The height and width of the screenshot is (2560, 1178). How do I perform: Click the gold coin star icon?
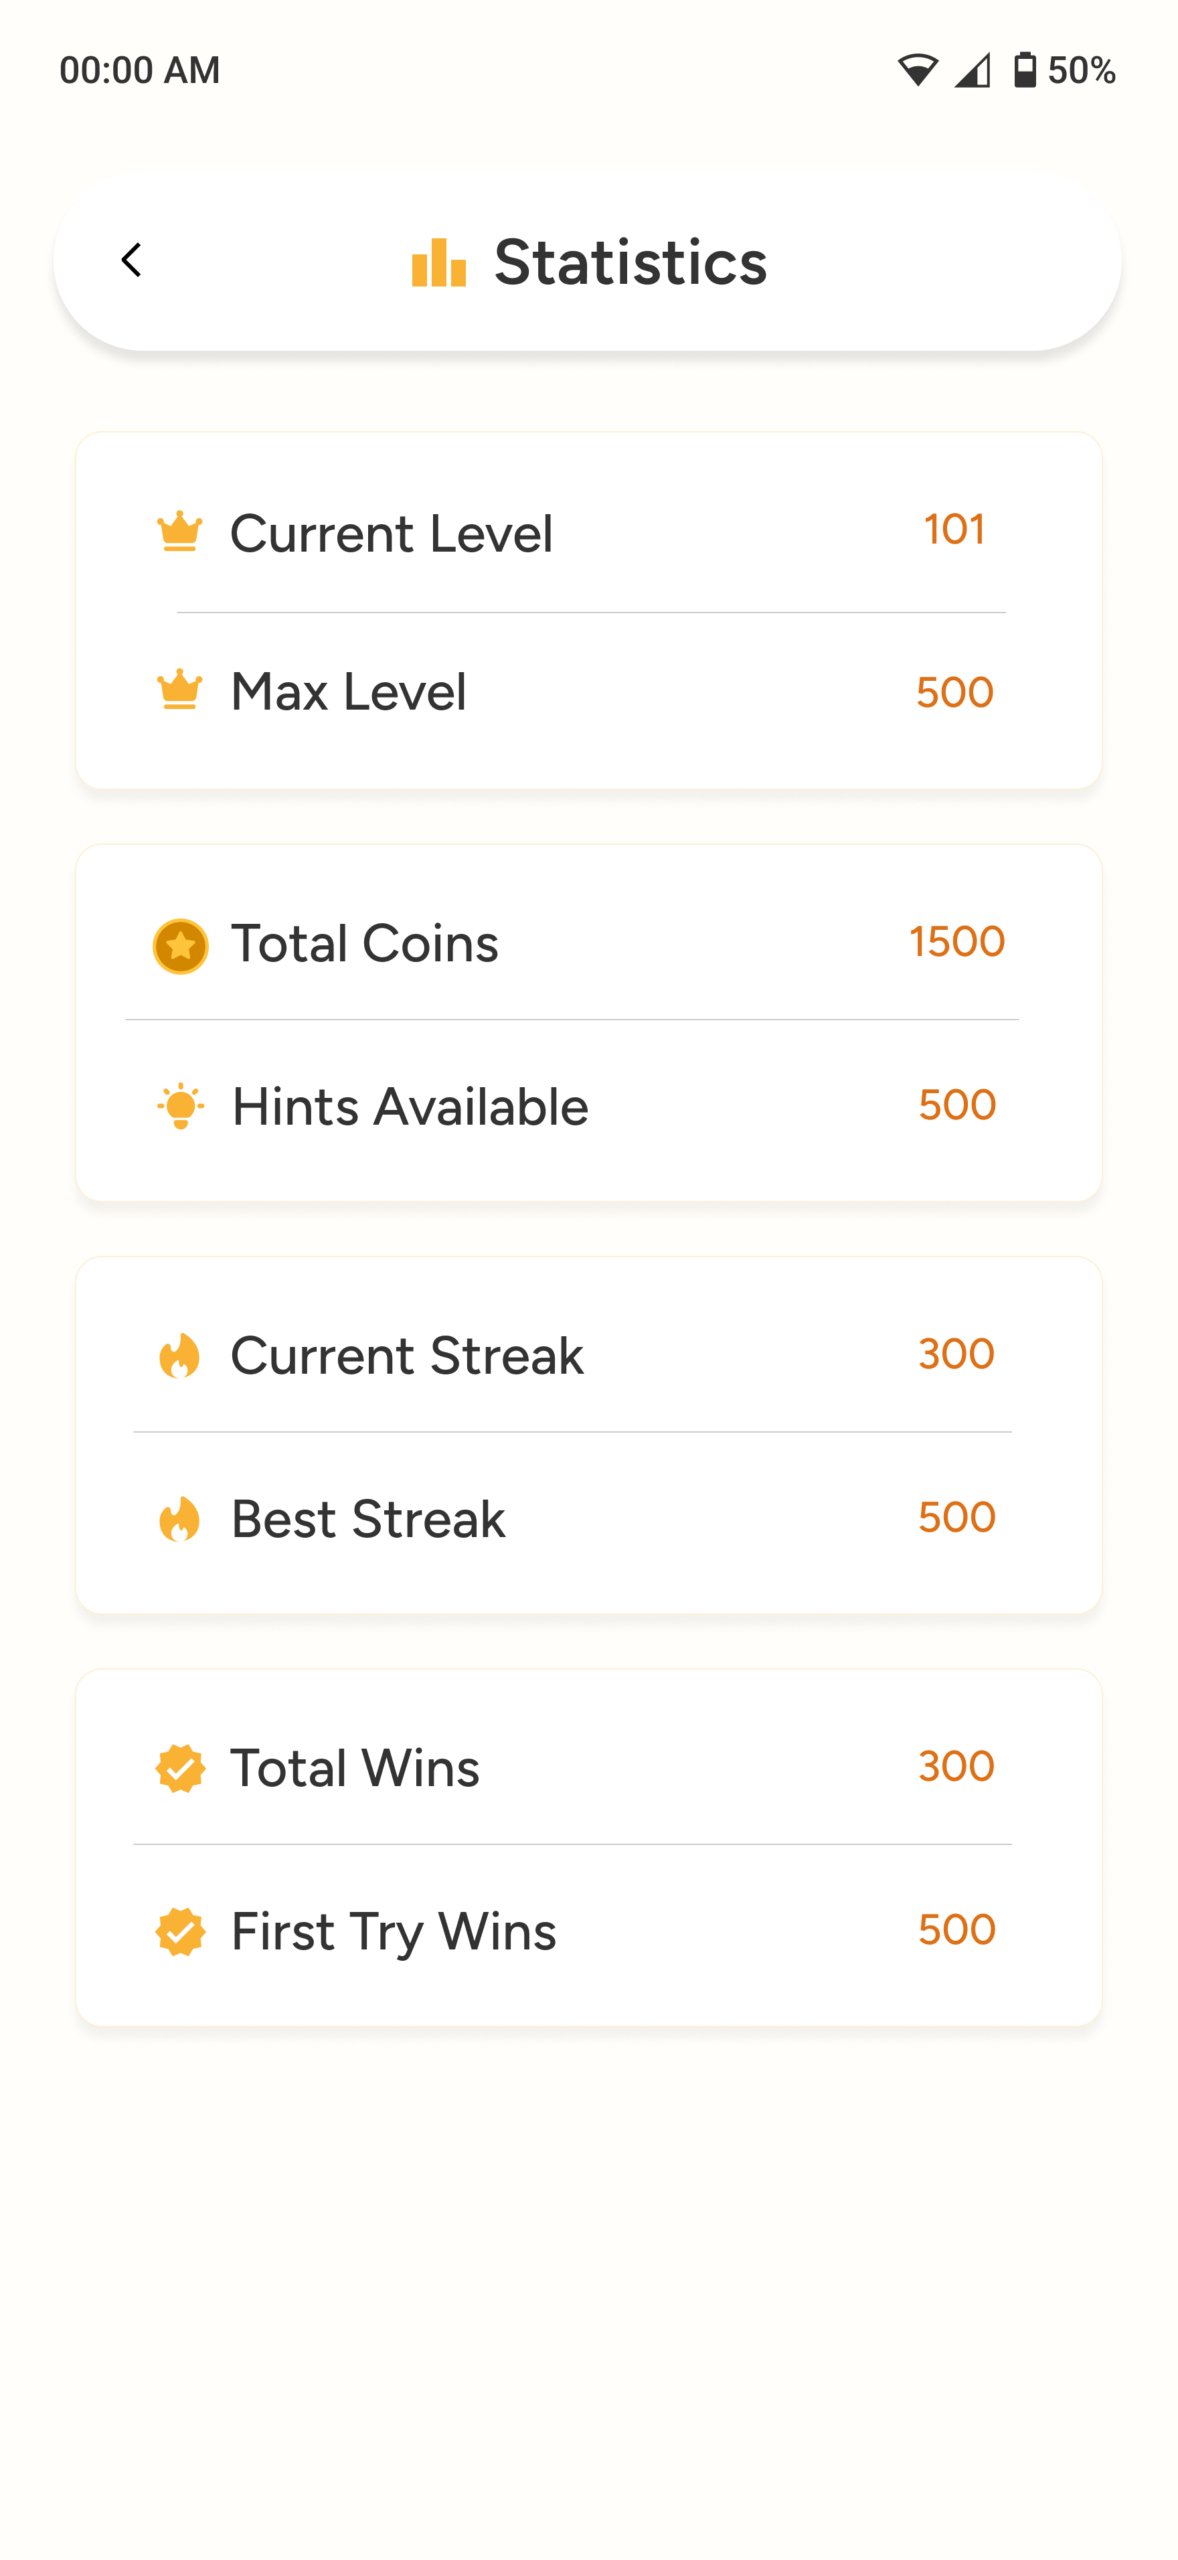(181, 945)
